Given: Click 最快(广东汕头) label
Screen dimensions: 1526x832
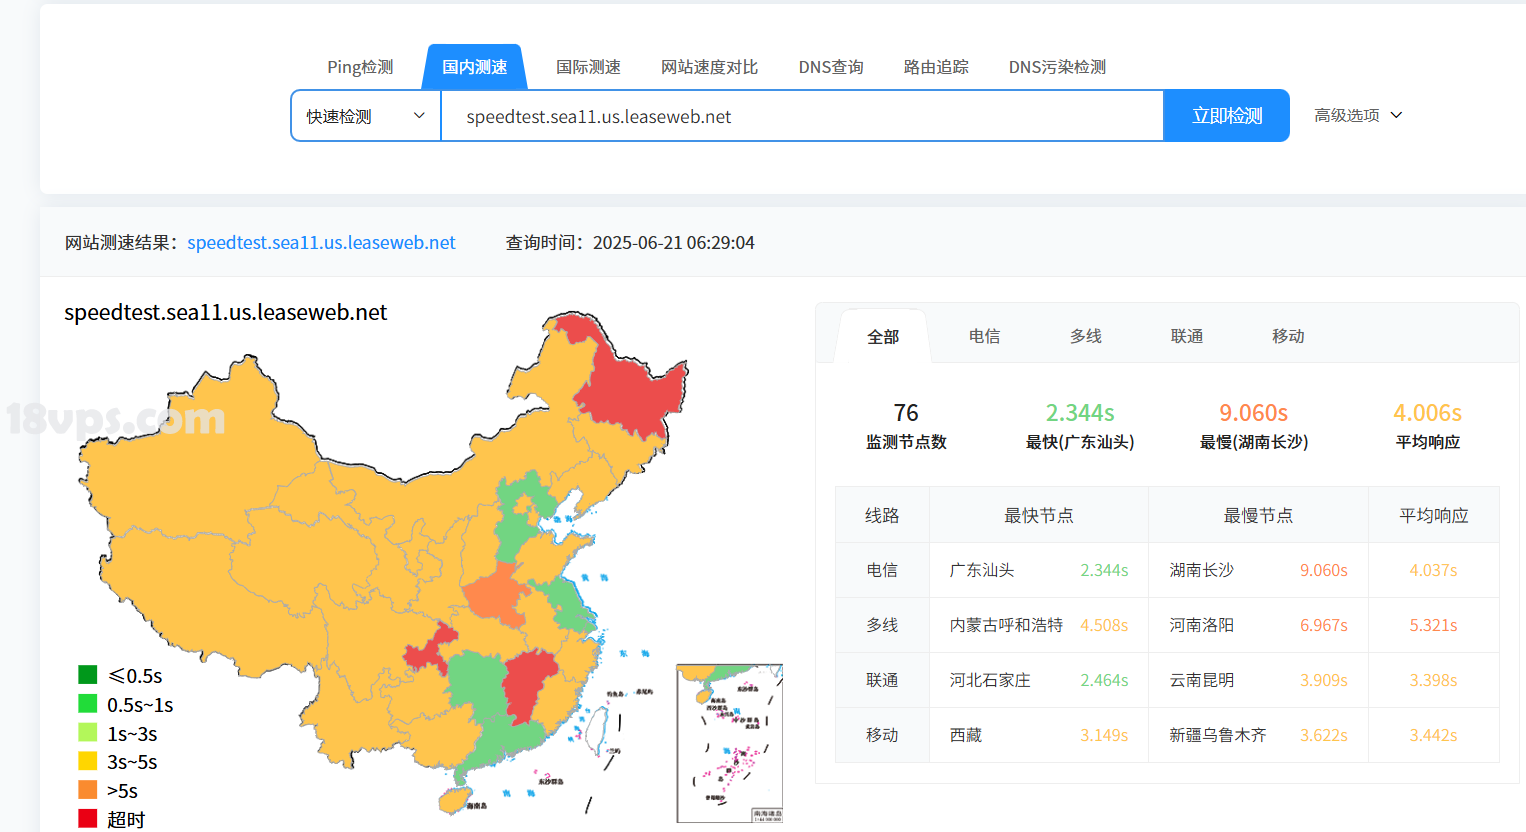Looking at the screenshot, I should click(x=1080, y=442).
